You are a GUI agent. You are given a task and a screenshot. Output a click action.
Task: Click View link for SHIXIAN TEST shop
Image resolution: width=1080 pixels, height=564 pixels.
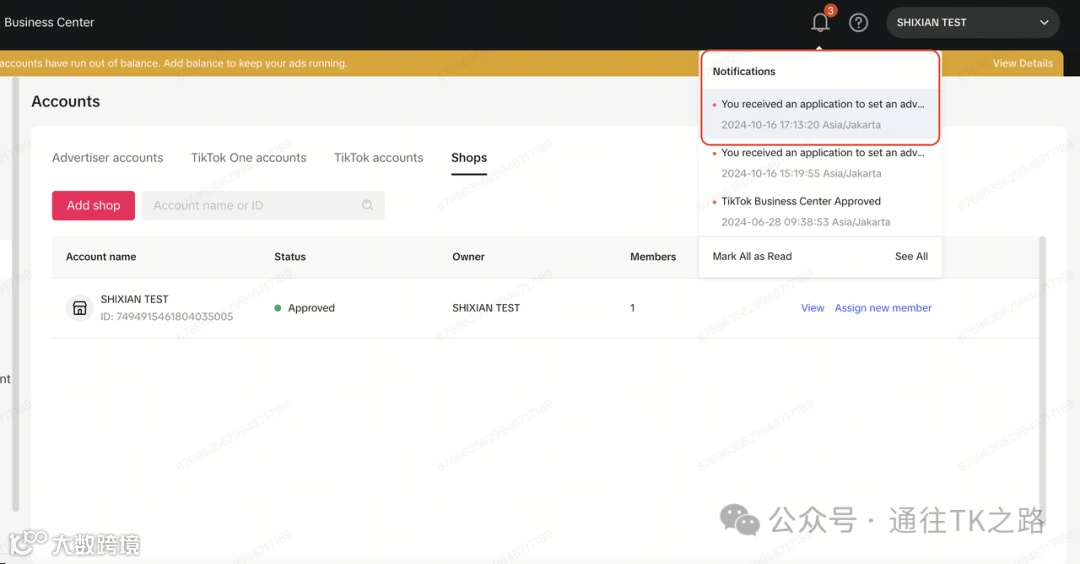pyautogui.click(x=812, y=308)
